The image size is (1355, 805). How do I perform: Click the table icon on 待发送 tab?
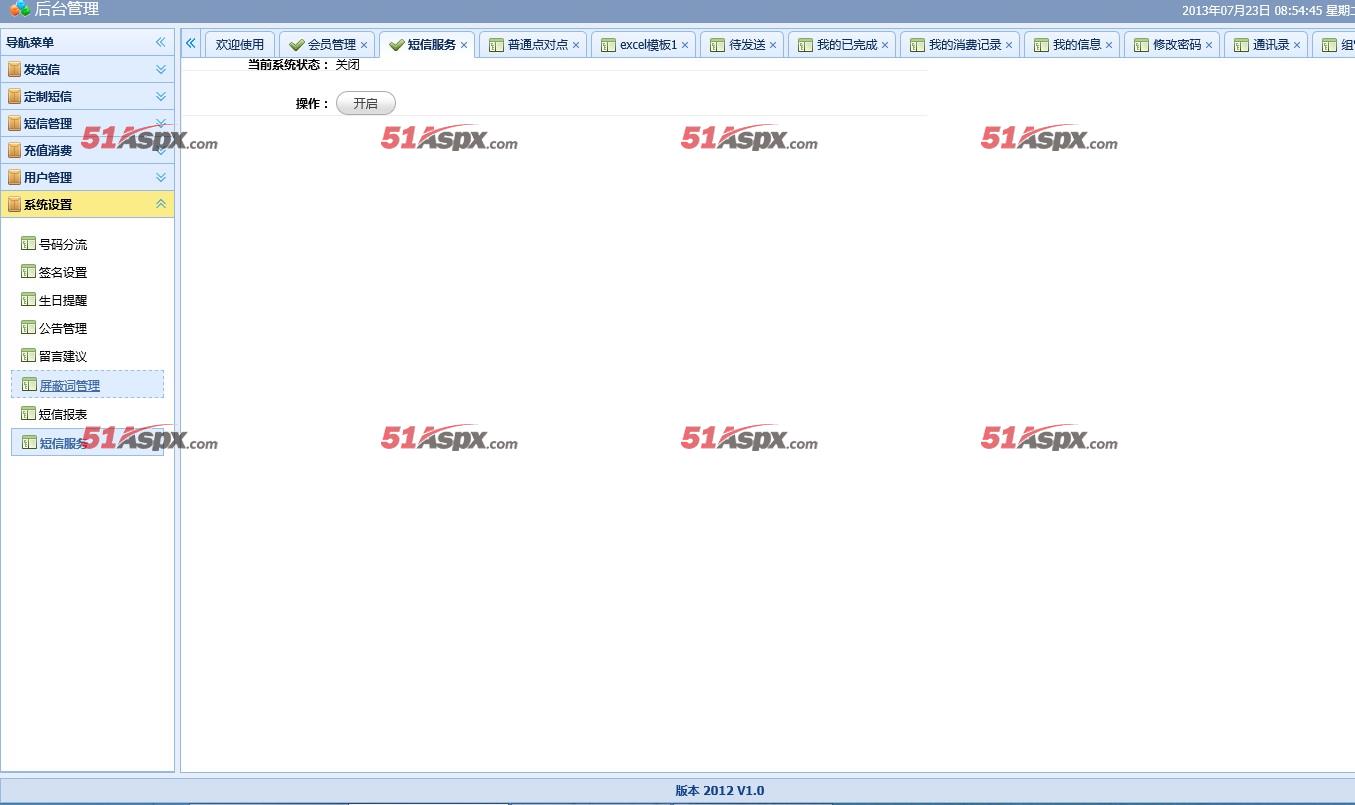[x=717, y=45]
